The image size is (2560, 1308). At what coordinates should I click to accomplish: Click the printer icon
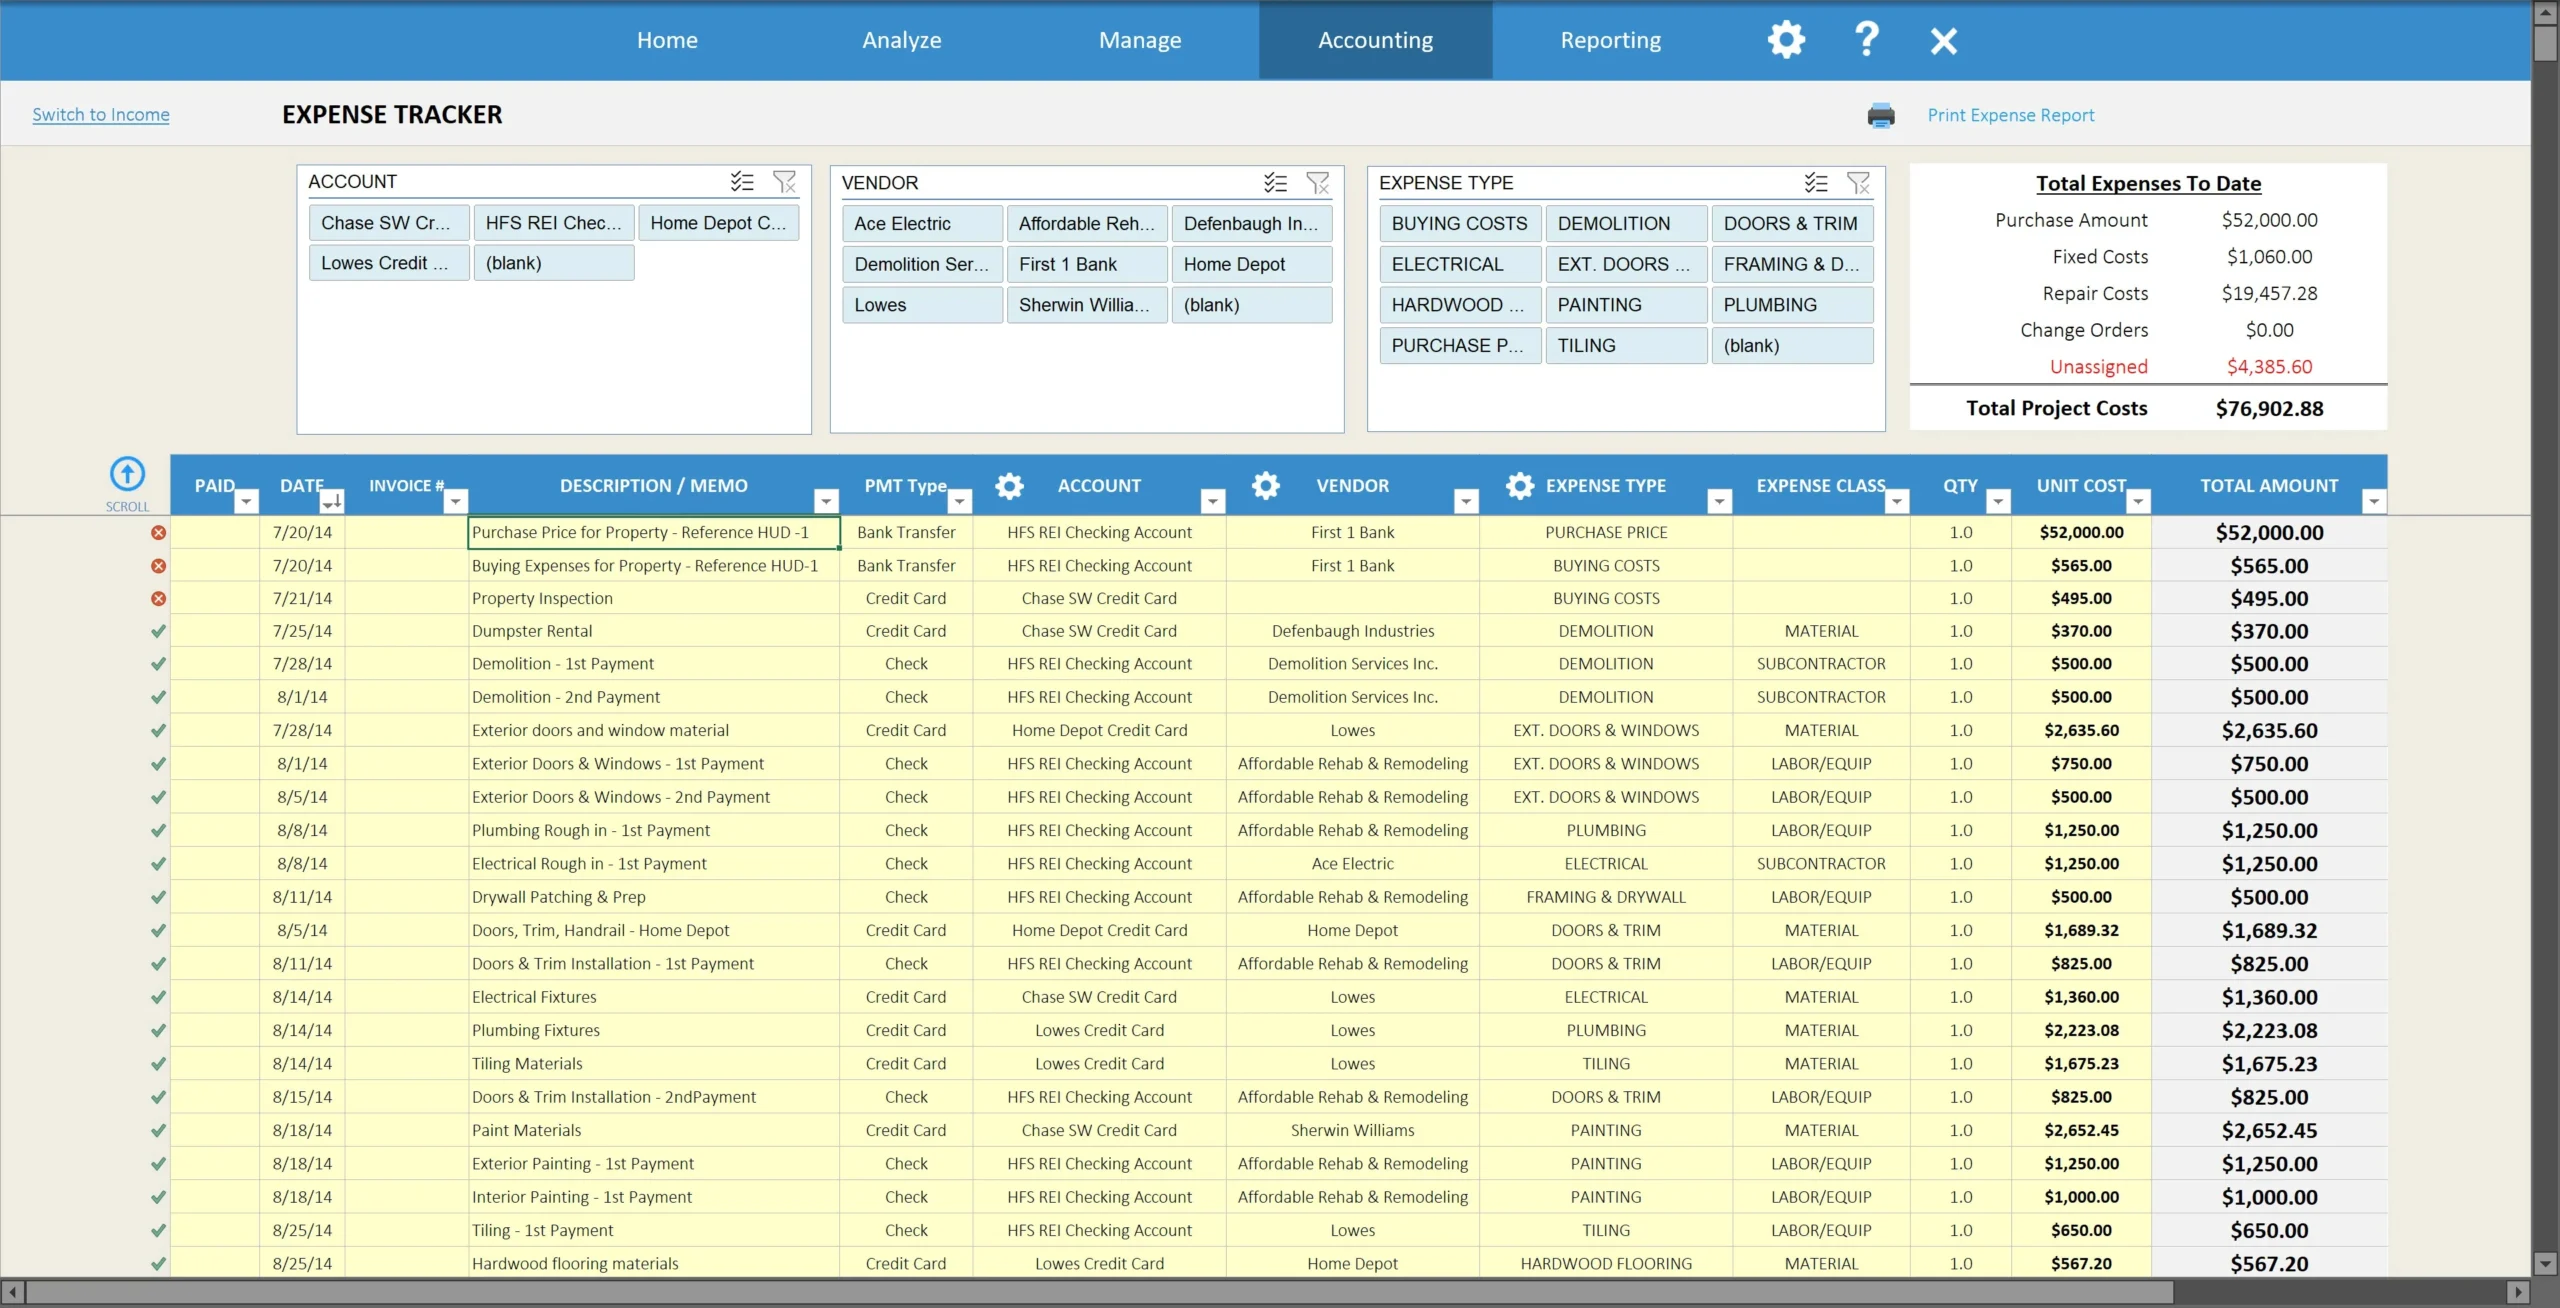(x=1881, y=115)
